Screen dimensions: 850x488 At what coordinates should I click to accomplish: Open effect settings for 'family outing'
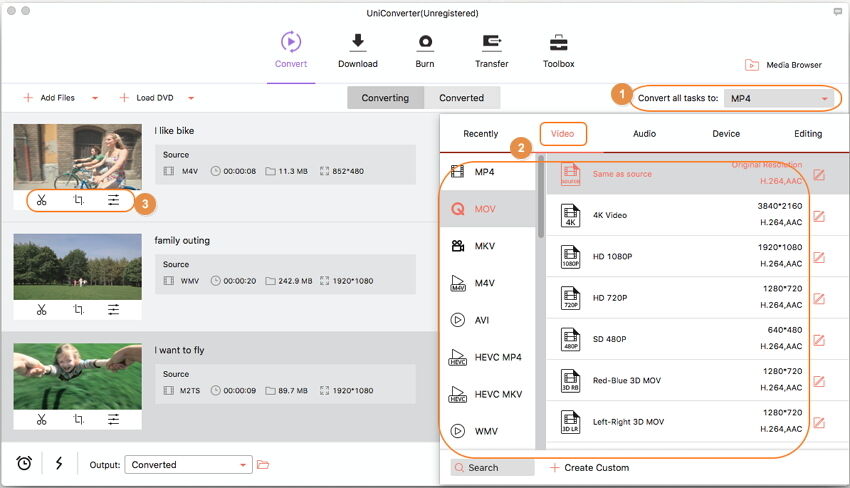[x=113, y=310]
